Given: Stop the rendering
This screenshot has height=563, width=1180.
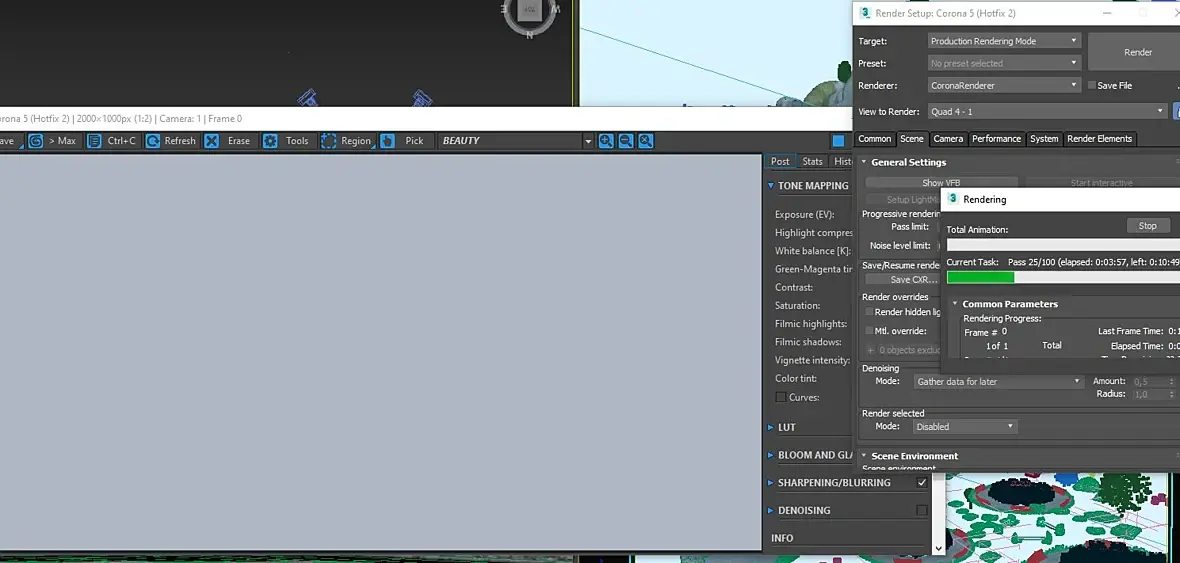Looking at the screenshot, I should click(1147, 226).
